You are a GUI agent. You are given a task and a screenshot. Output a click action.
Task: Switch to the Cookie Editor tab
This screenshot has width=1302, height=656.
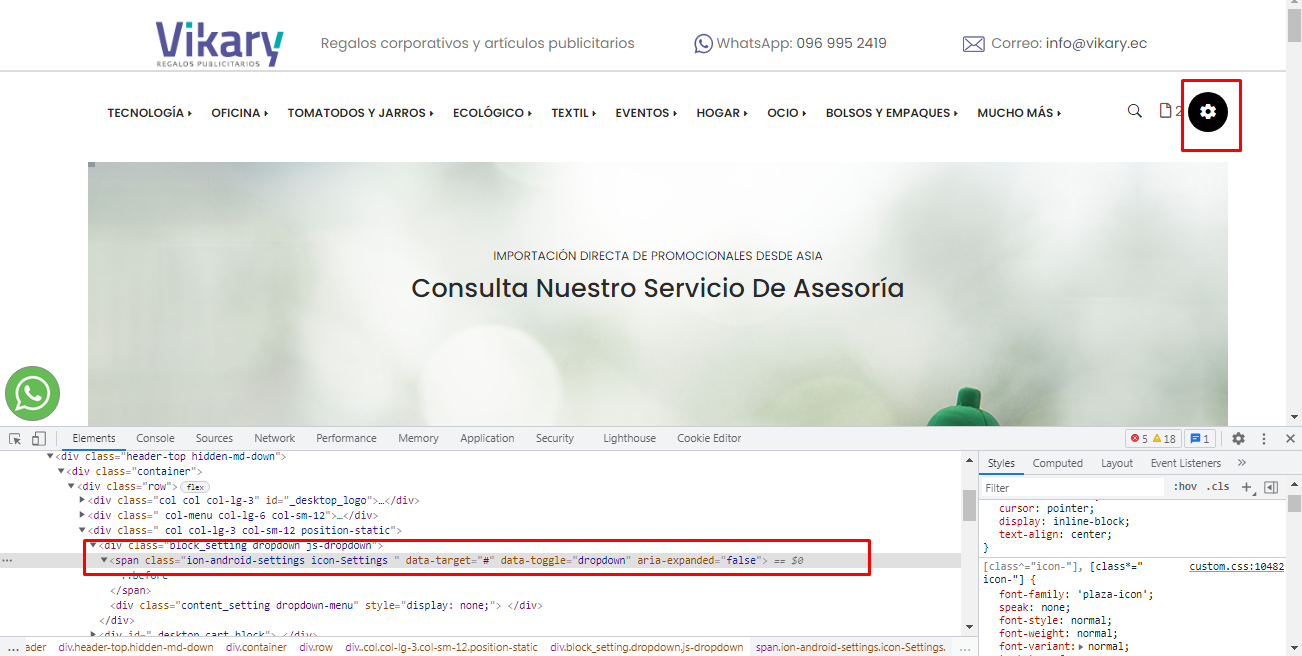tap(709, 438)
